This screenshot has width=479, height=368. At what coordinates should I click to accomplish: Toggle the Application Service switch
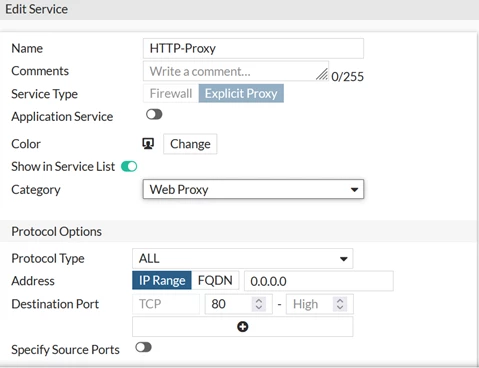point(154,115)
